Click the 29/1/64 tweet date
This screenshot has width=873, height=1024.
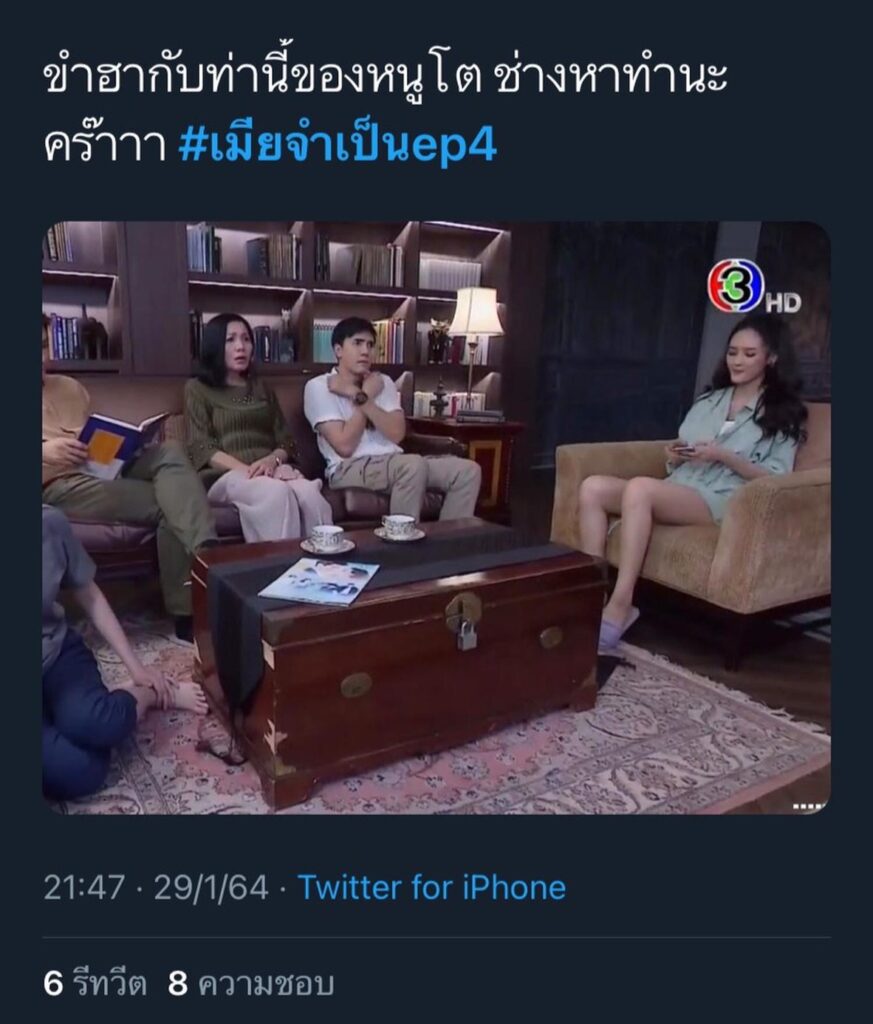pos(211,888)
